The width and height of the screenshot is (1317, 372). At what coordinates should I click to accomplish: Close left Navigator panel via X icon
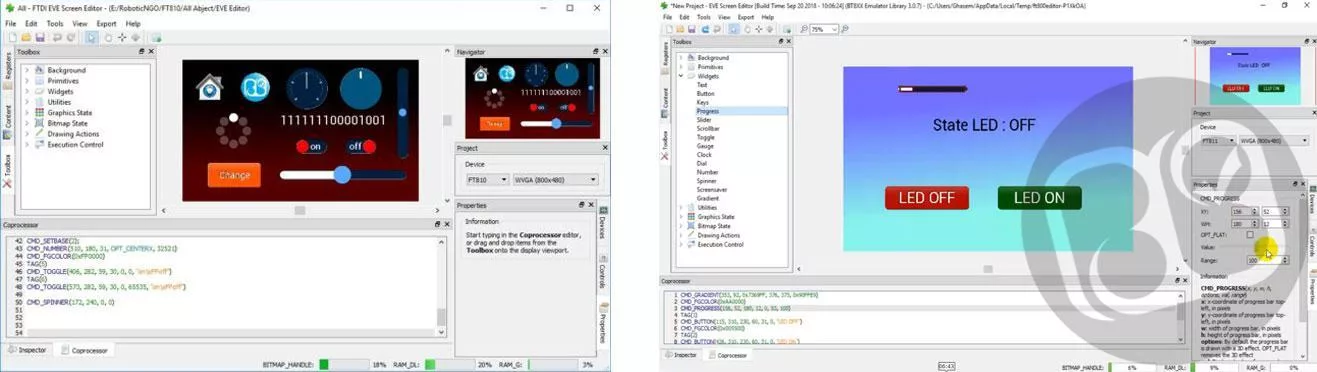click(x=605, y=51)
